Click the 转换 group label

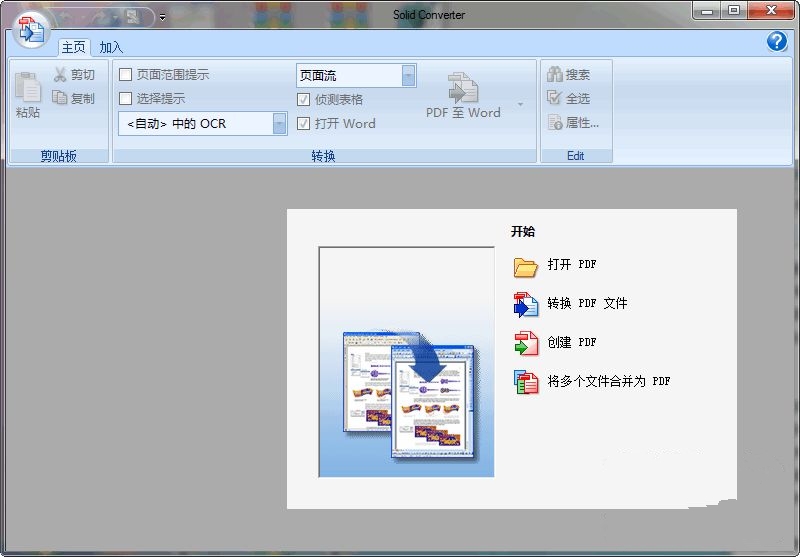[x=323, y=156]
